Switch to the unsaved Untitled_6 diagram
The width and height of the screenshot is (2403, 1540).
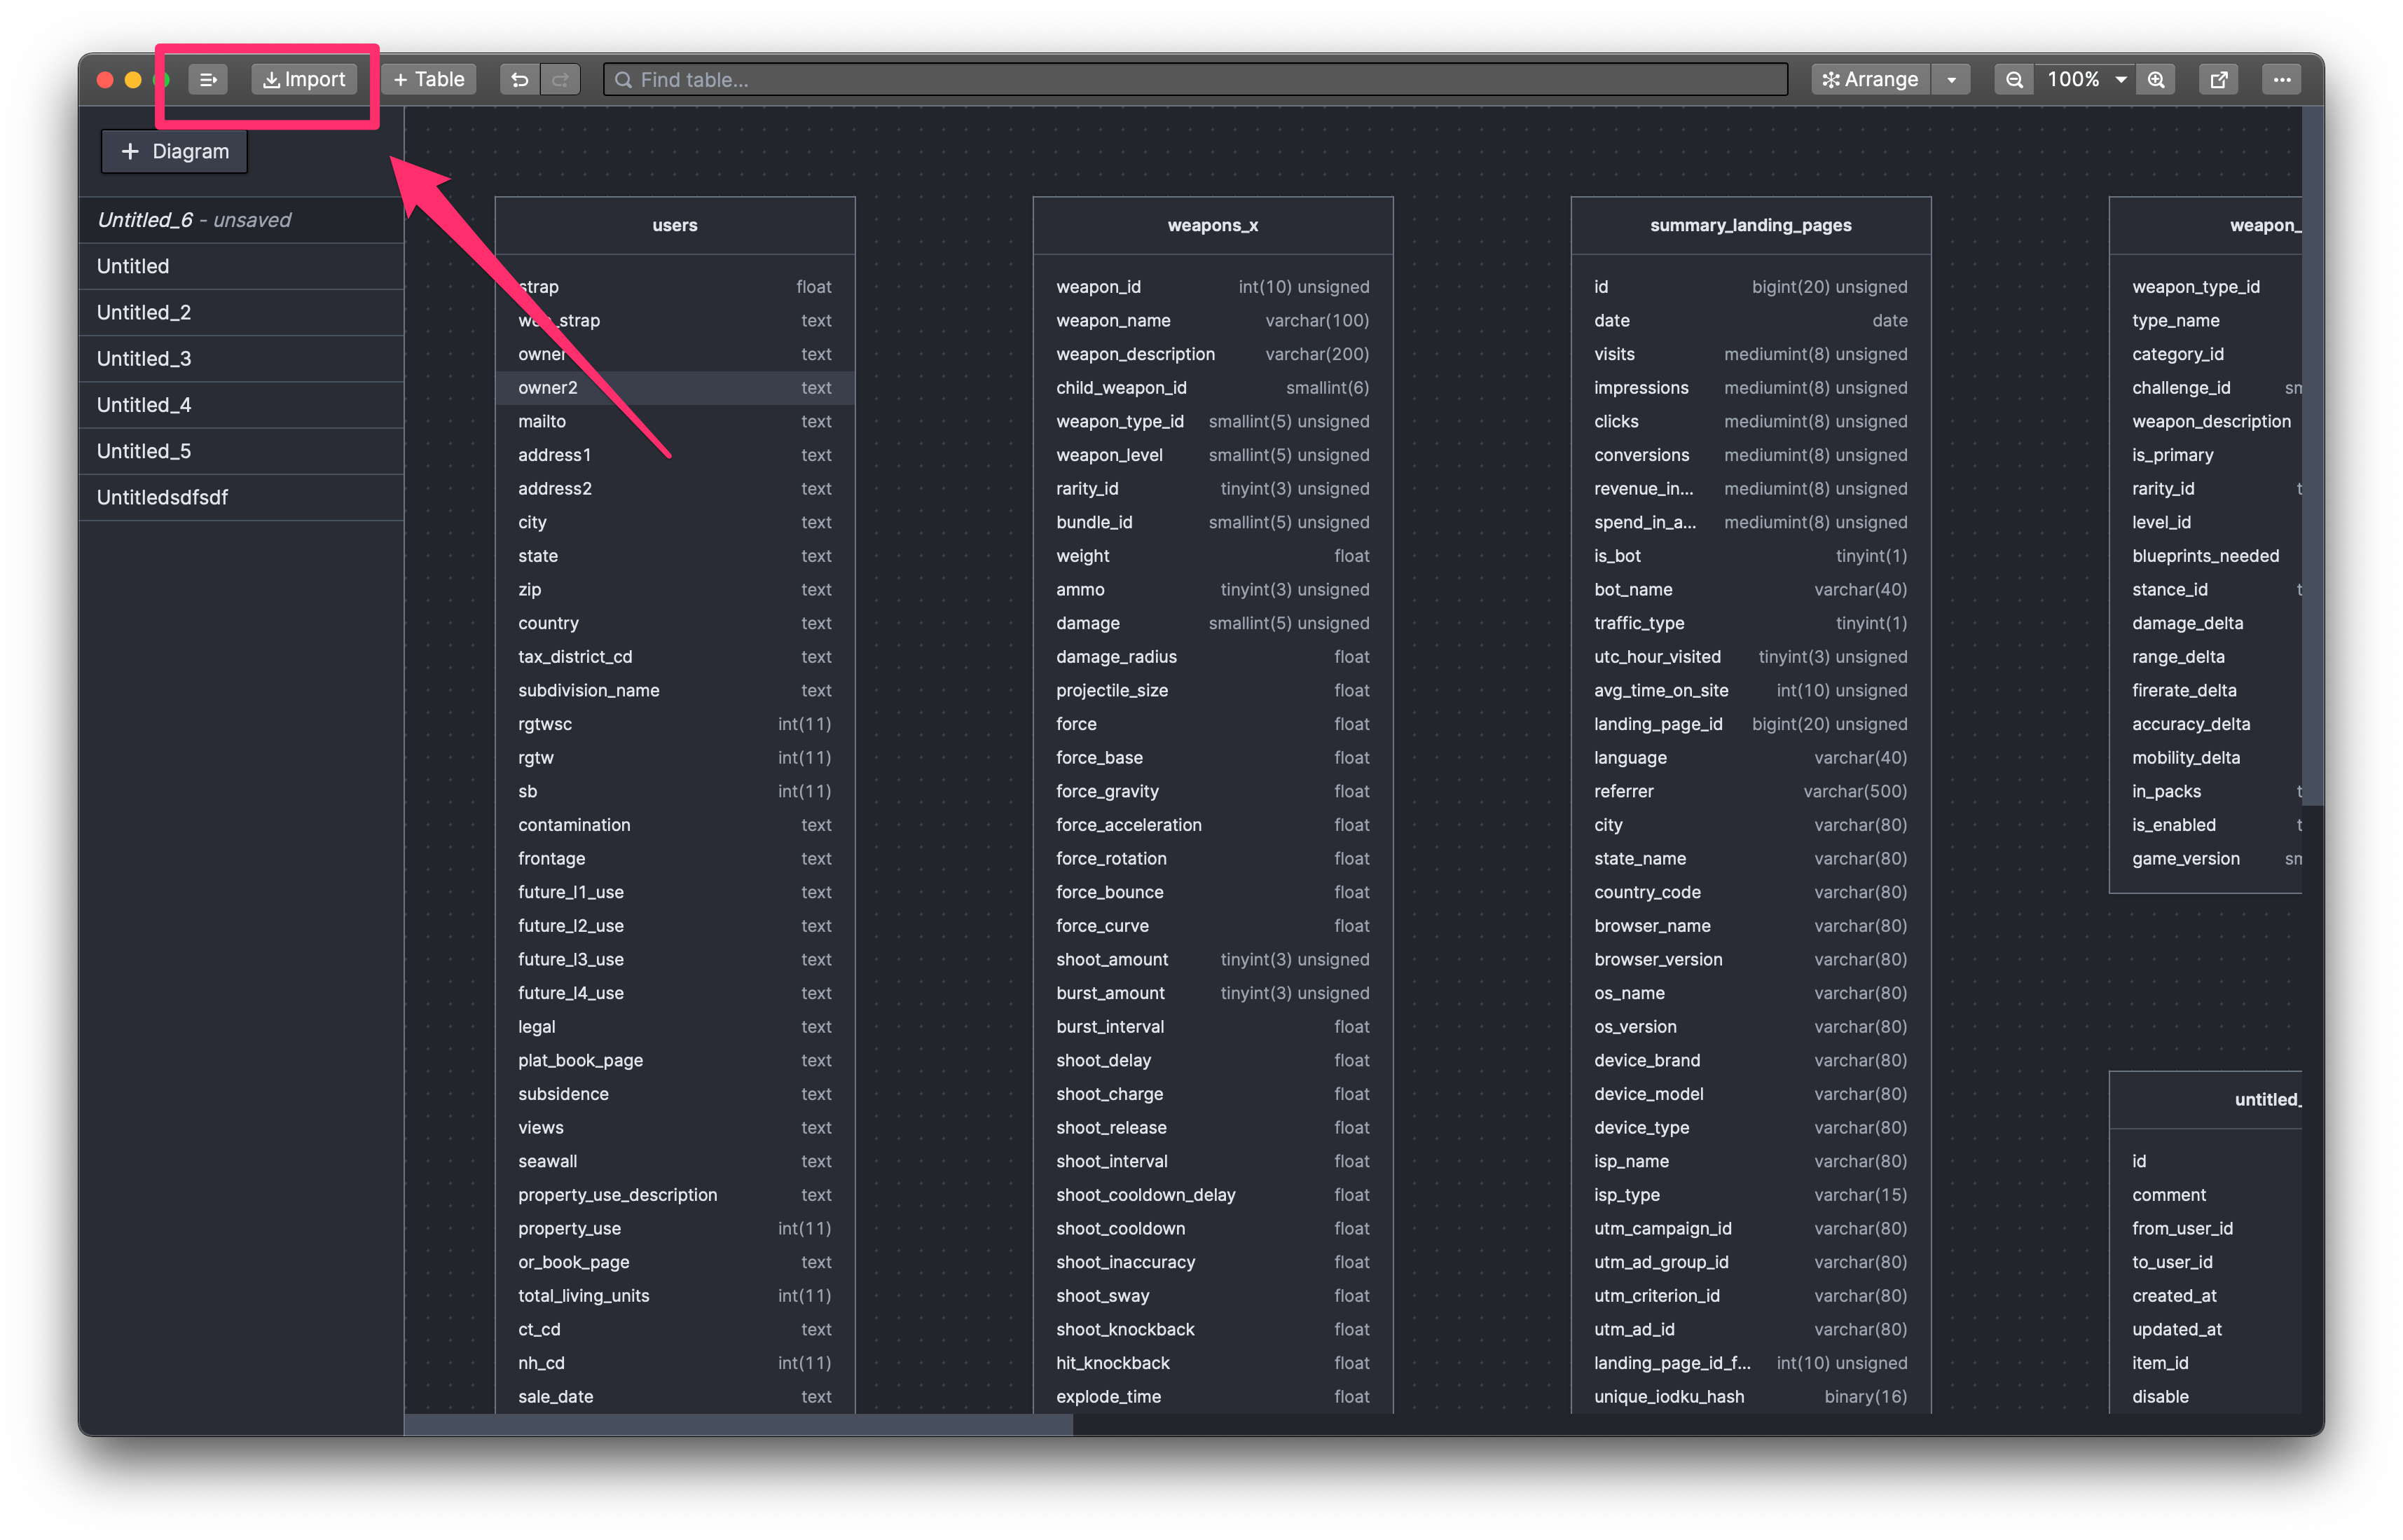click(x=194, y=219)
